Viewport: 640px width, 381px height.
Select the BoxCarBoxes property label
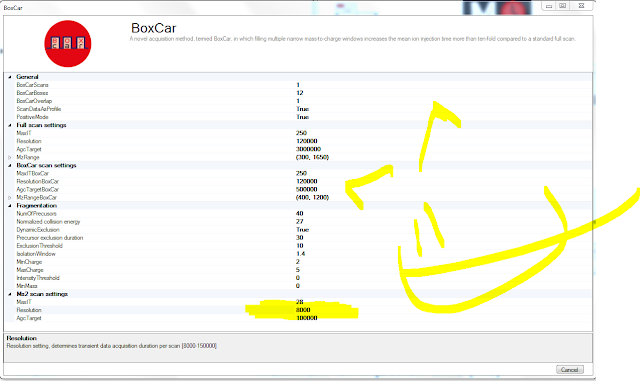32,93
